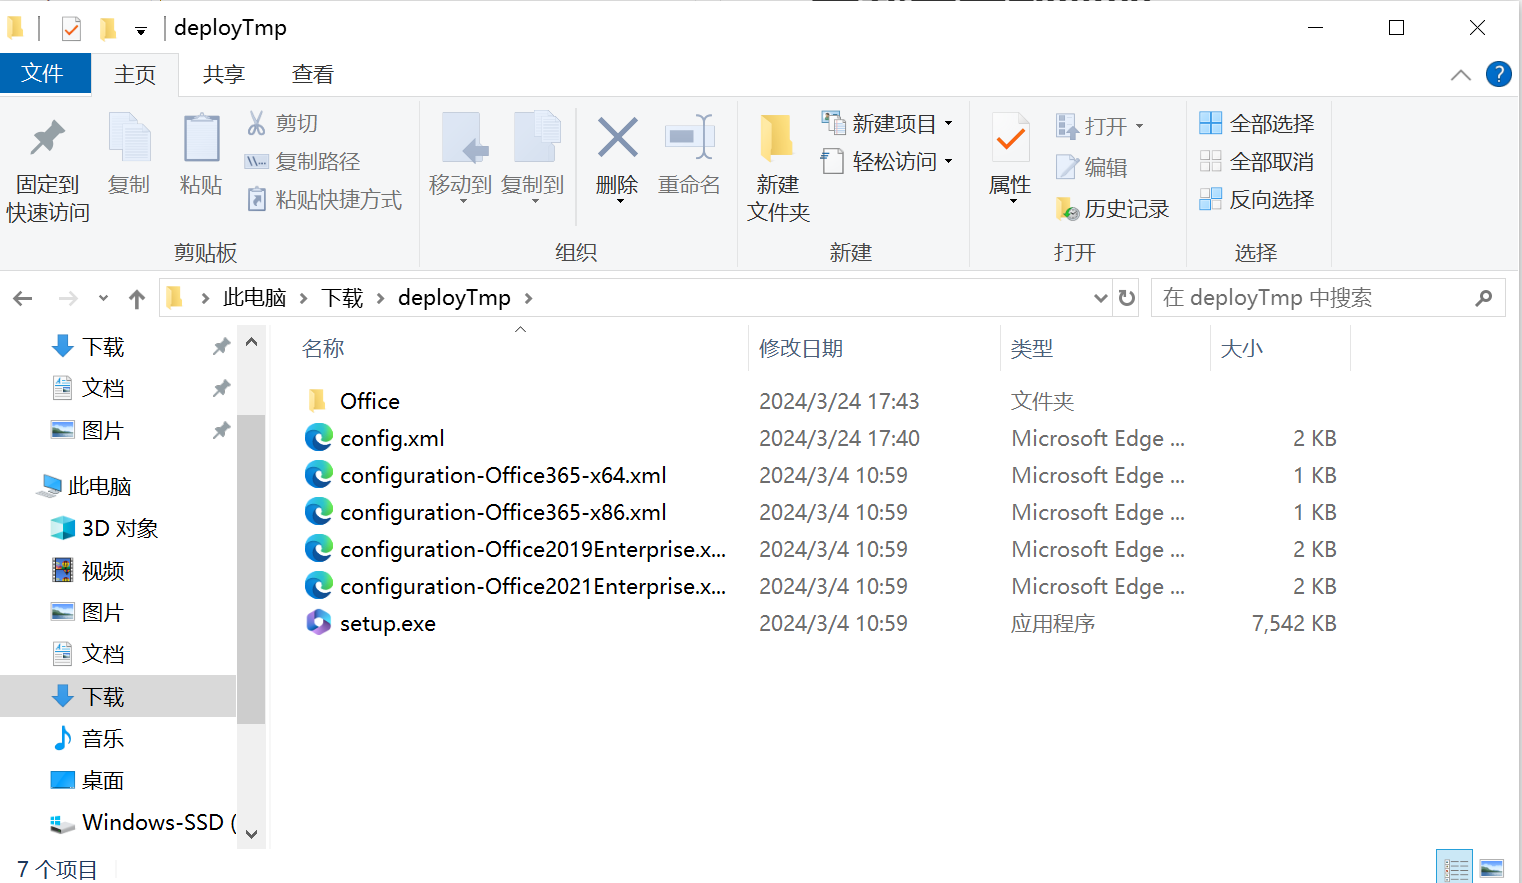Click Select all (全部选择)

pyautogui.click(x=1256, y=123)
